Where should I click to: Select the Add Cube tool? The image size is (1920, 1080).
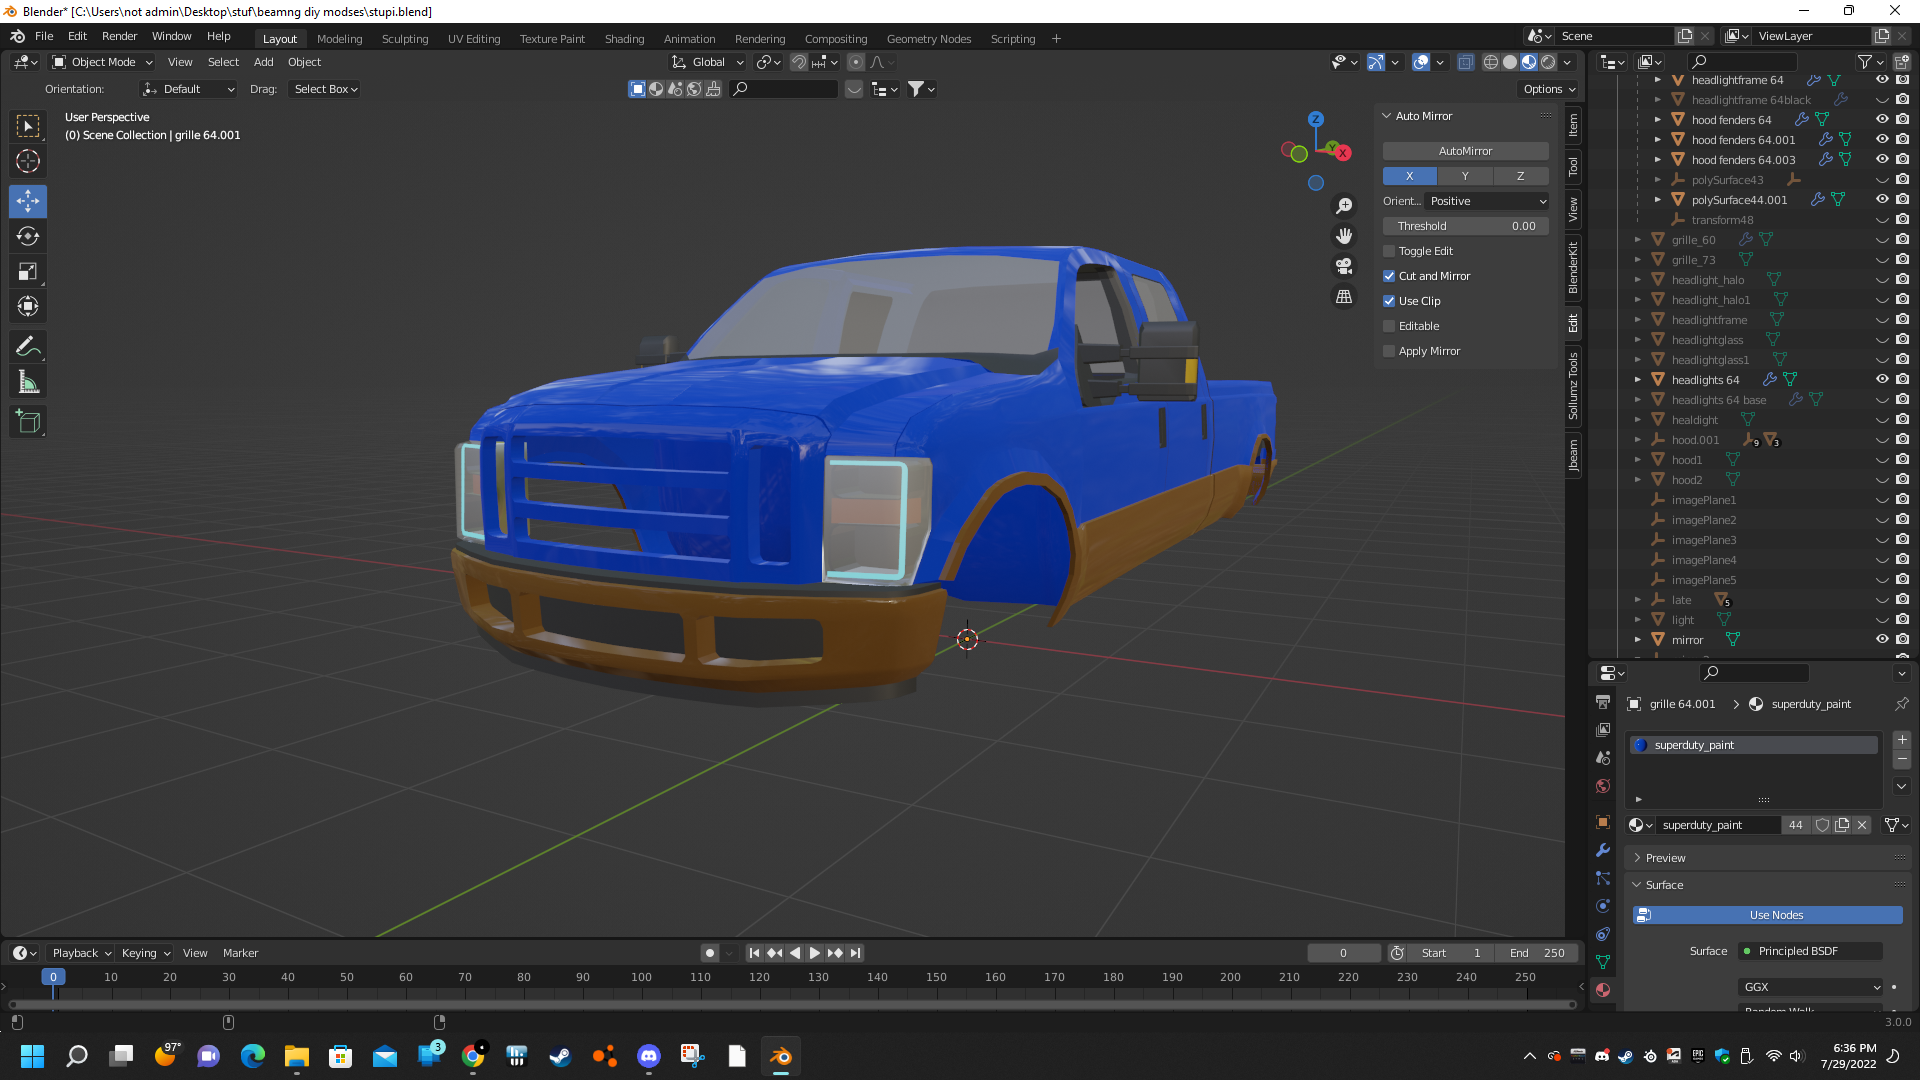point(28,422)
